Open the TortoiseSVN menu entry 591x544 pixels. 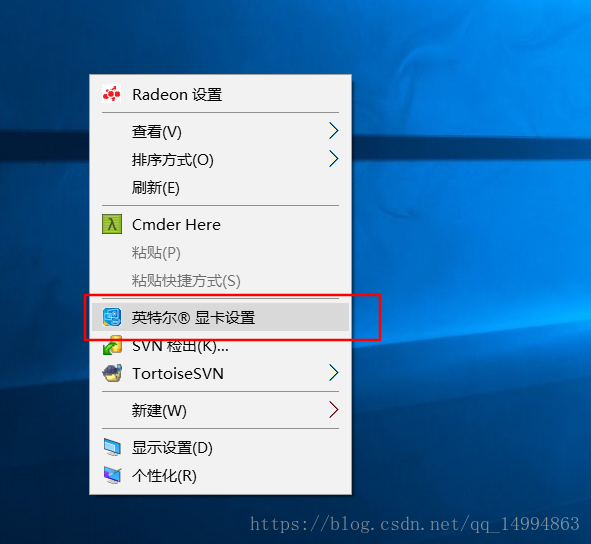220,373
